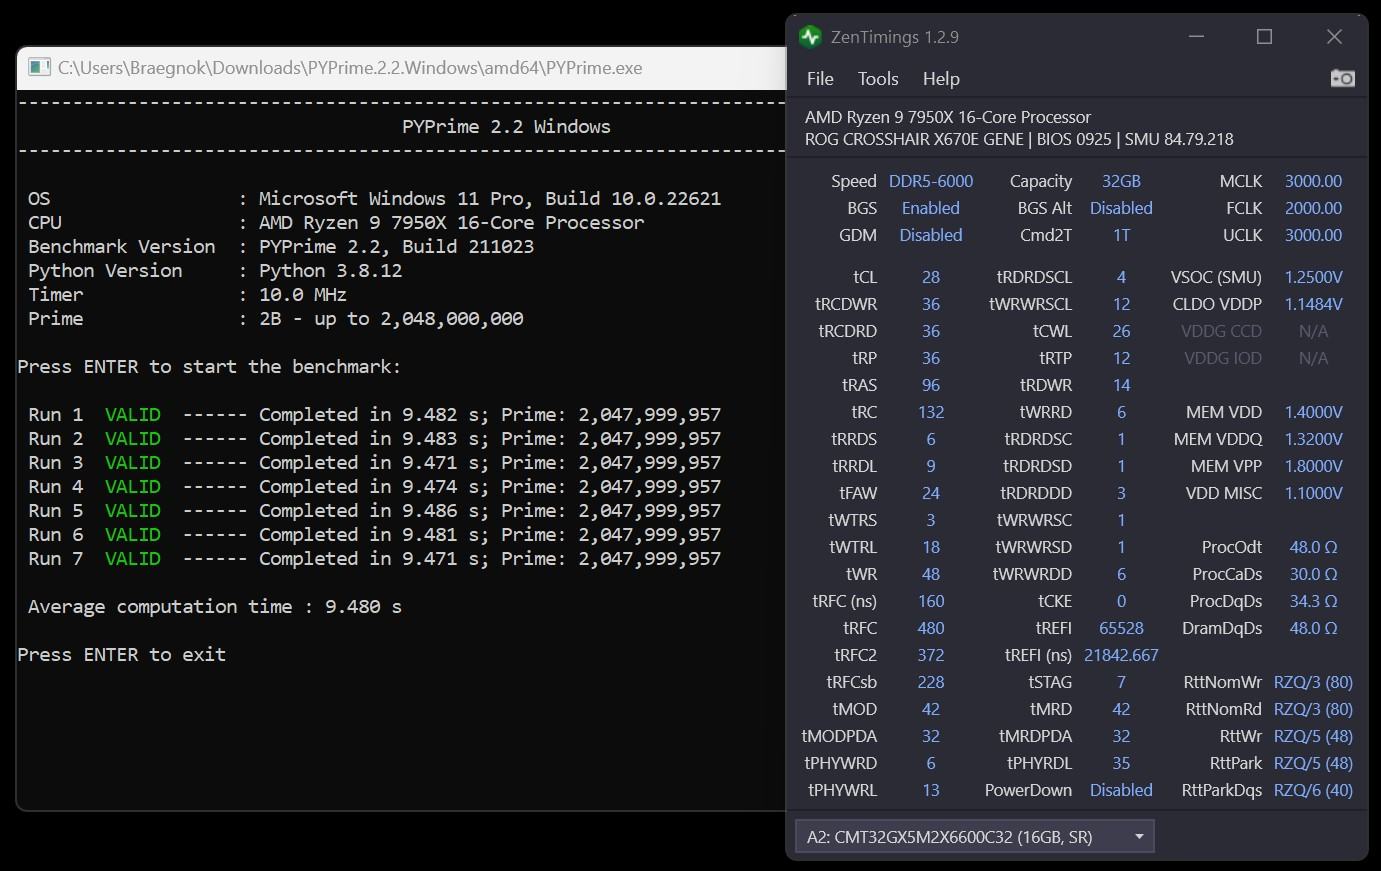The image size is (1381, 871).
Task: Minimize the ZenTimings window
Action: [1196, 37]
